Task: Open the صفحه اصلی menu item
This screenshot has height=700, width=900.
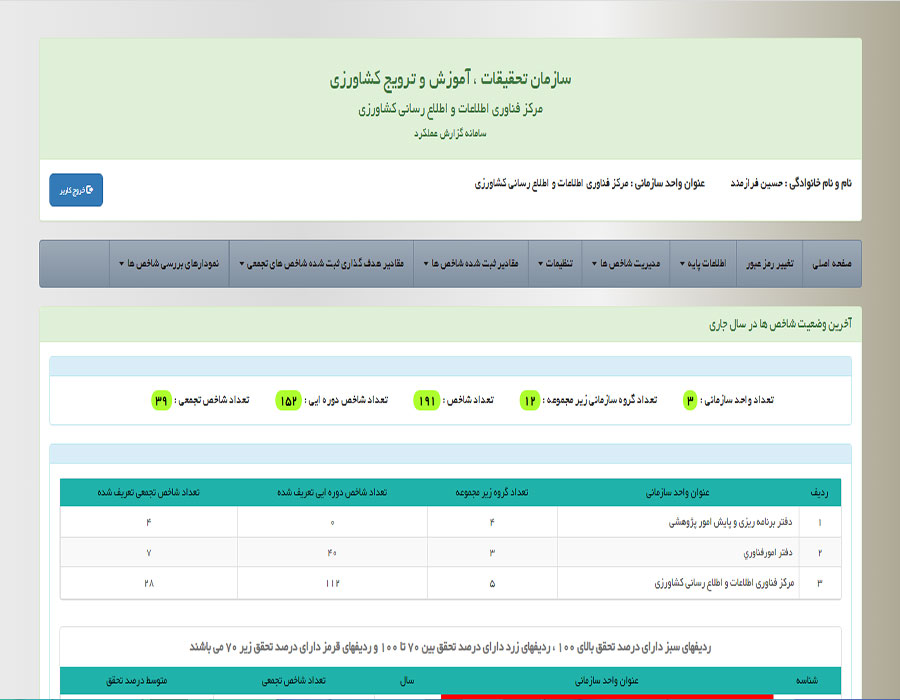Action: (832, 263)
